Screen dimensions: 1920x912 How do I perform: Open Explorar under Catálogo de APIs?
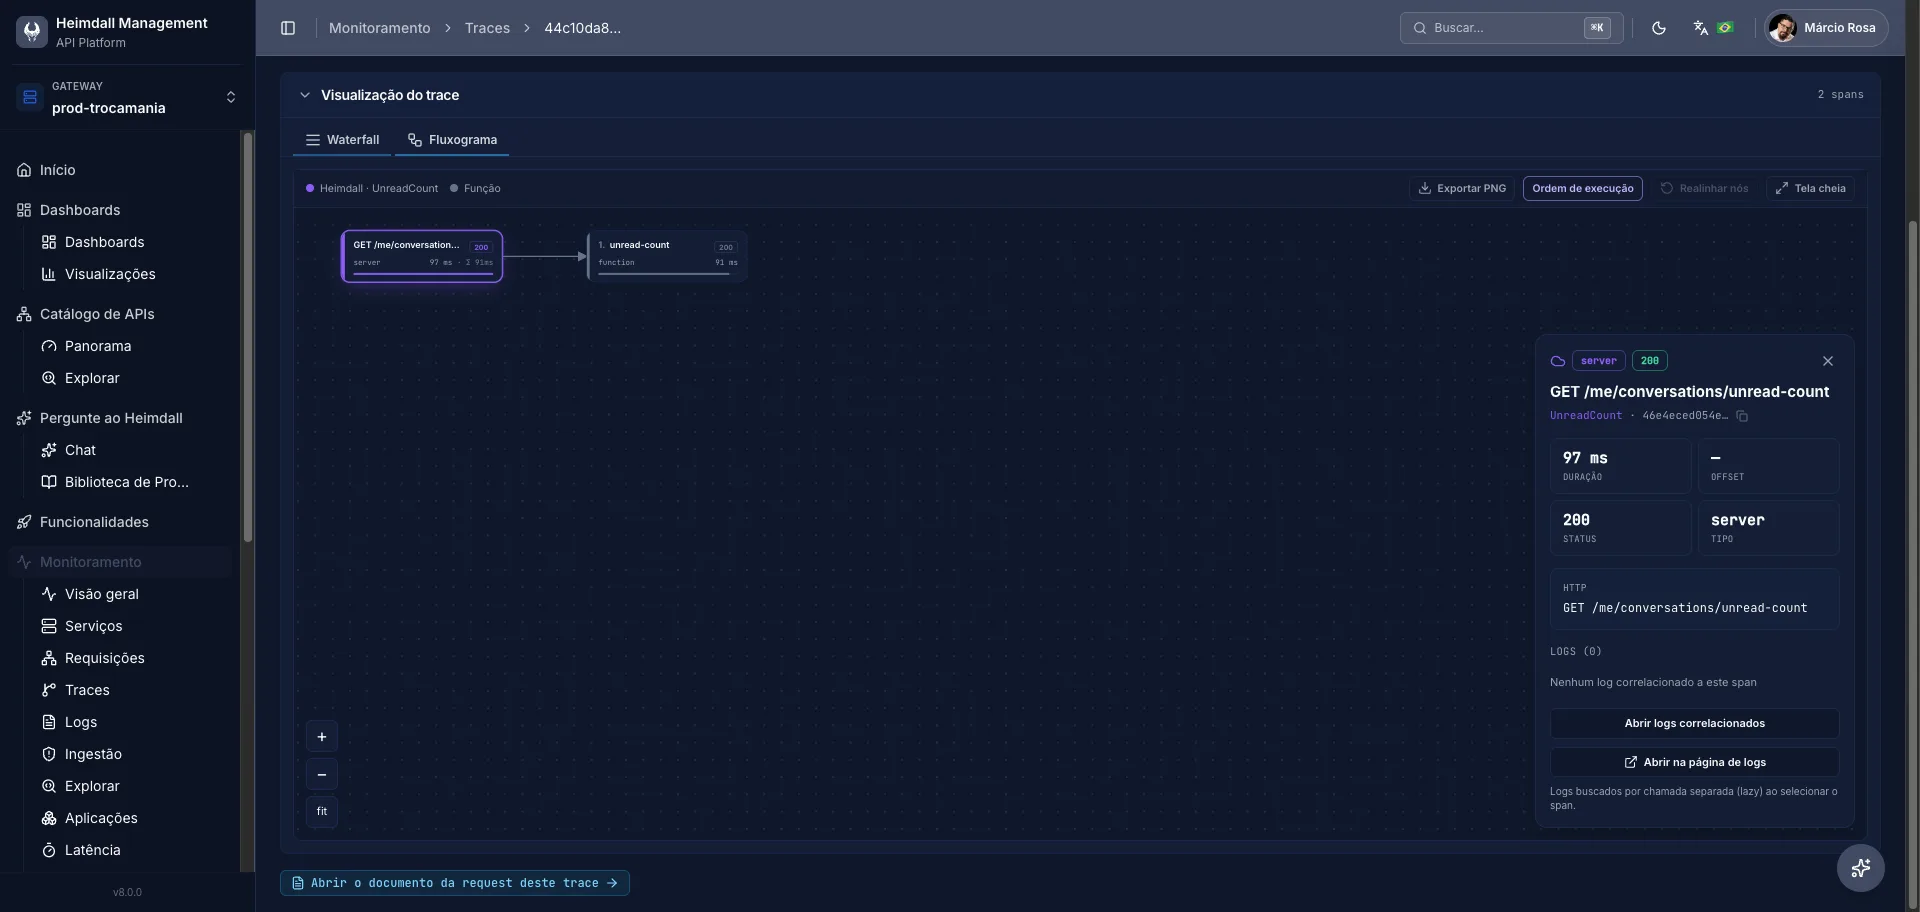[130, 378]
